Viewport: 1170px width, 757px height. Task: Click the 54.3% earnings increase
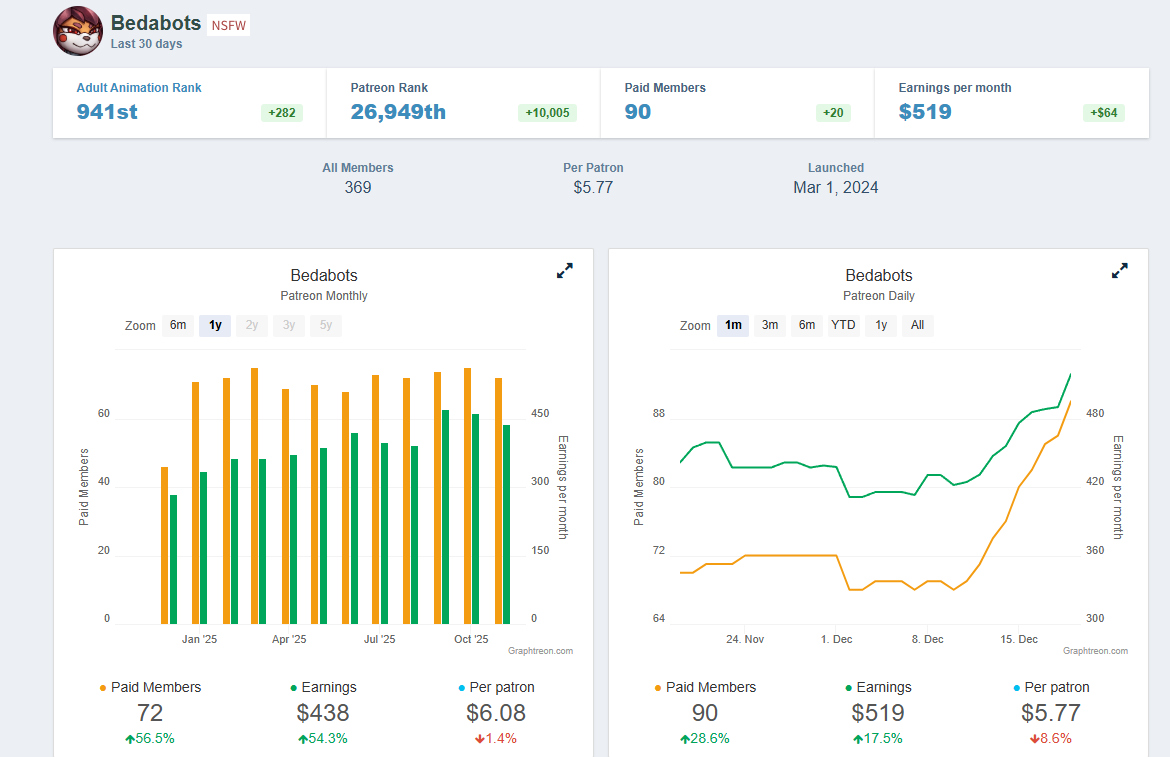tap(323, 738)
